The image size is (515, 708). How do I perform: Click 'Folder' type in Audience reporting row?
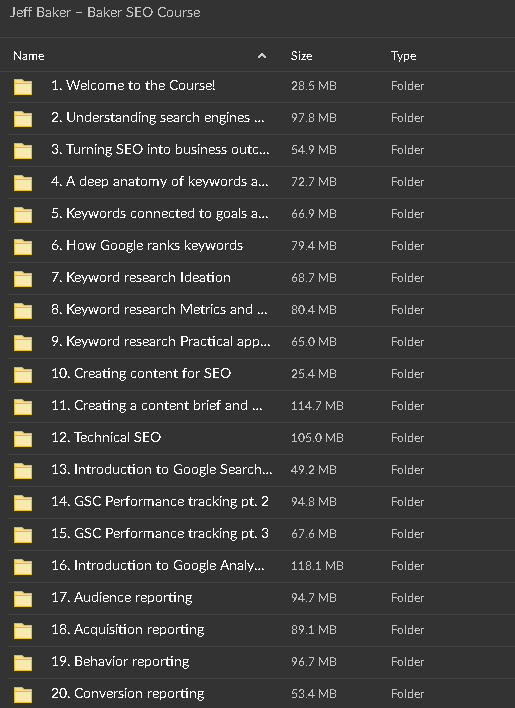pos(408,598)
